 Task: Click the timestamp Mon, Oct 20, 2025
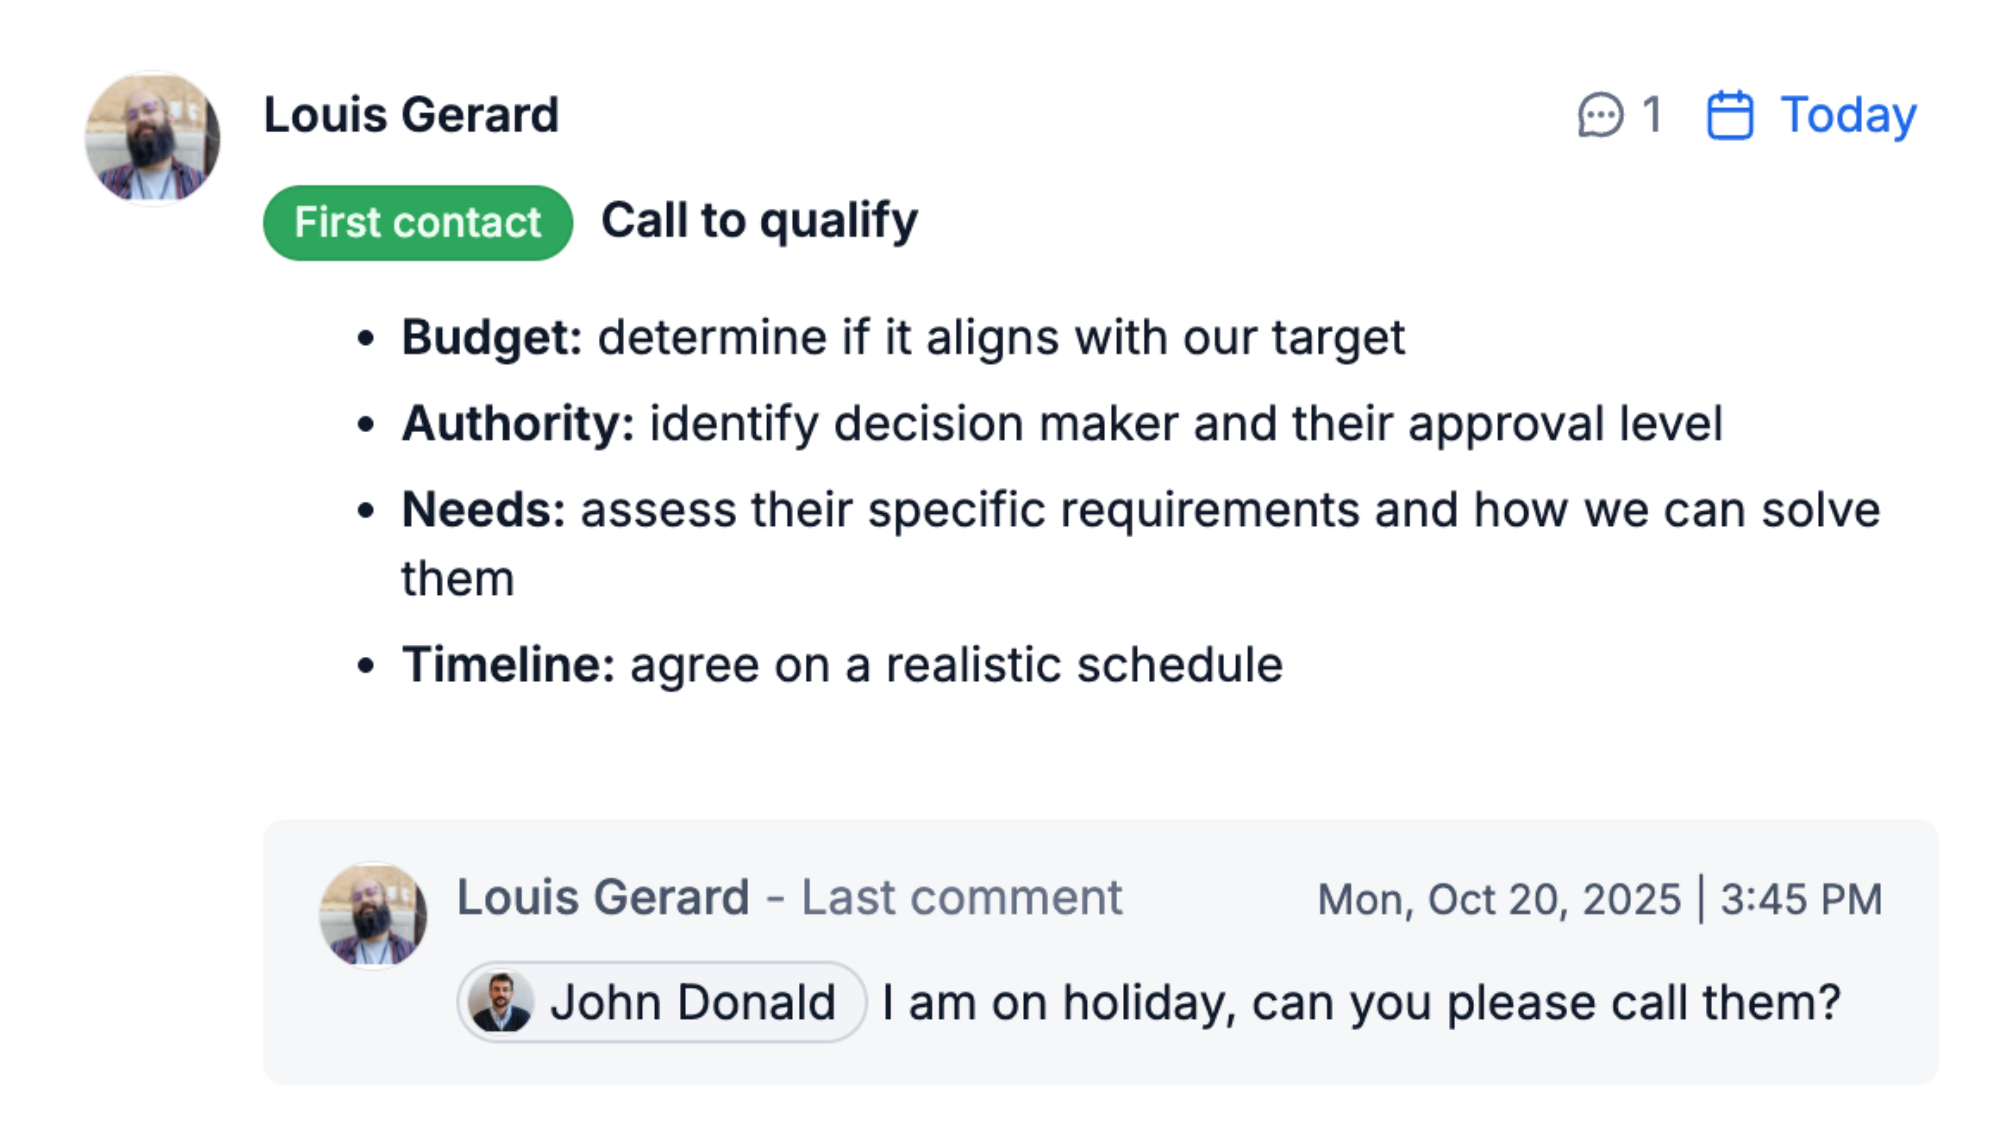[x=1498, y=898]
